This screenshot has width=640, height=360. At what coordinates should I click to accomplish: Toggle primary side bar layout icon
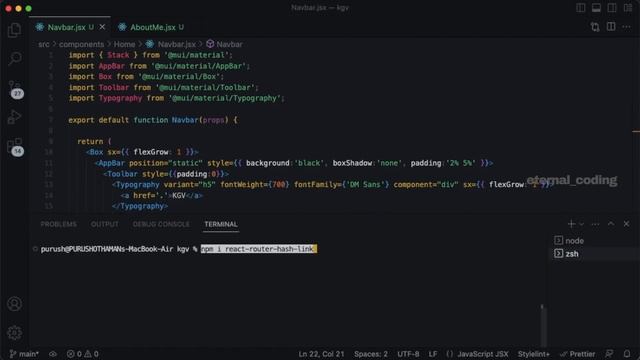[580, 8]
